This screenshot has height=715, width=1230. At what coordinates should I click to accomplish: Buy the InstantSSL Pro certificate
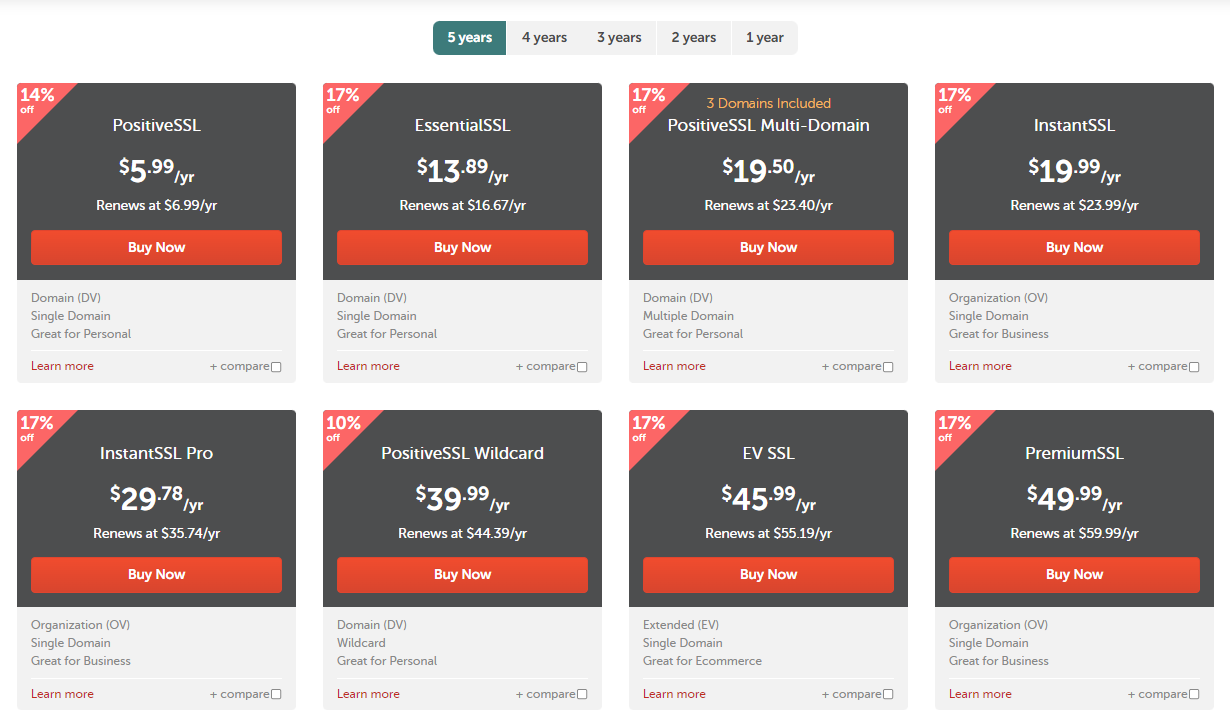[x=156, y=574]
